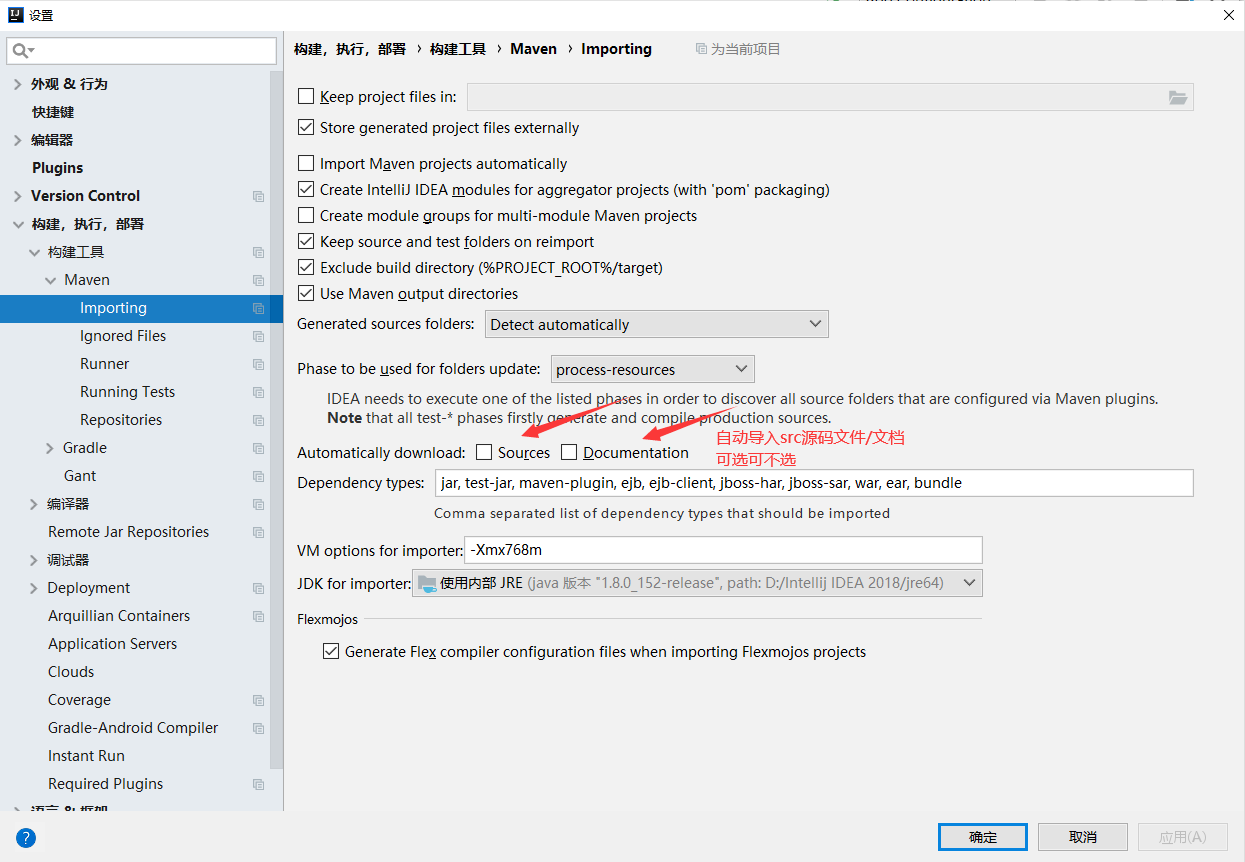Check the Documentation auto-download box

569,453
